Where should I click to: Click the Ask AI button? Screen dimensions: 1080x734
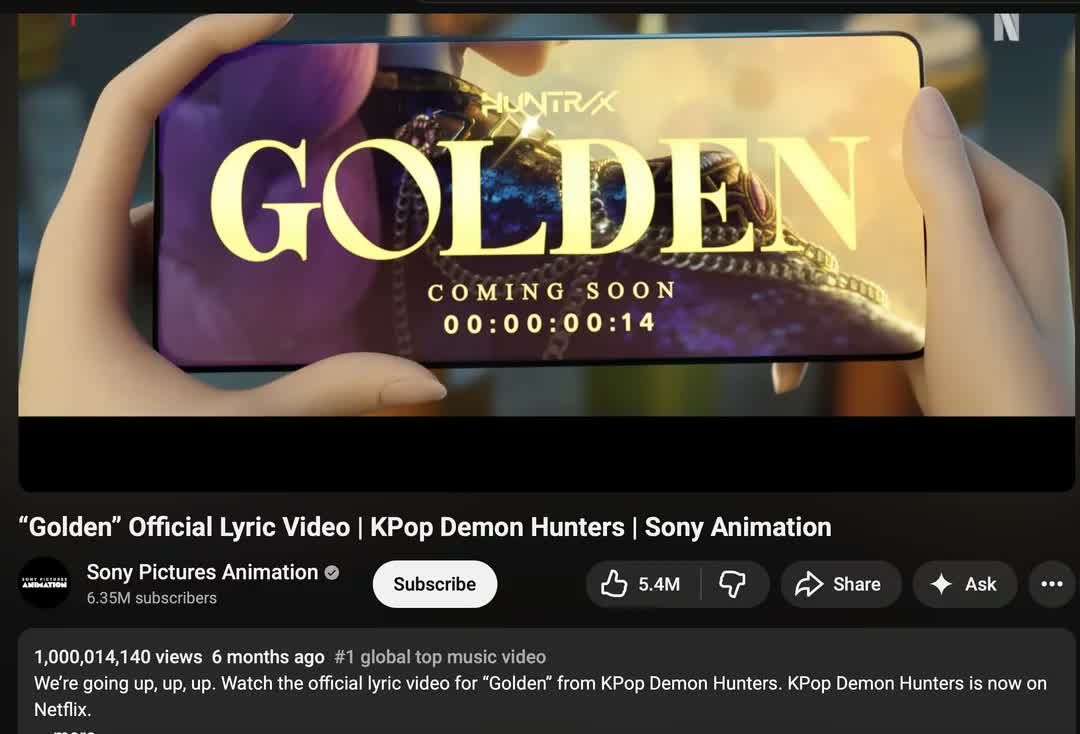964,584
